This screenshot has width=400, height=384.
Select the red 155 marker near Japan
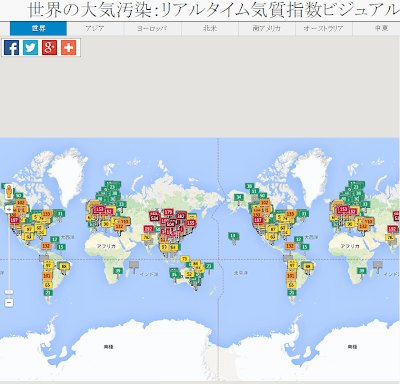pyautogui.click(x=191, y=223)
